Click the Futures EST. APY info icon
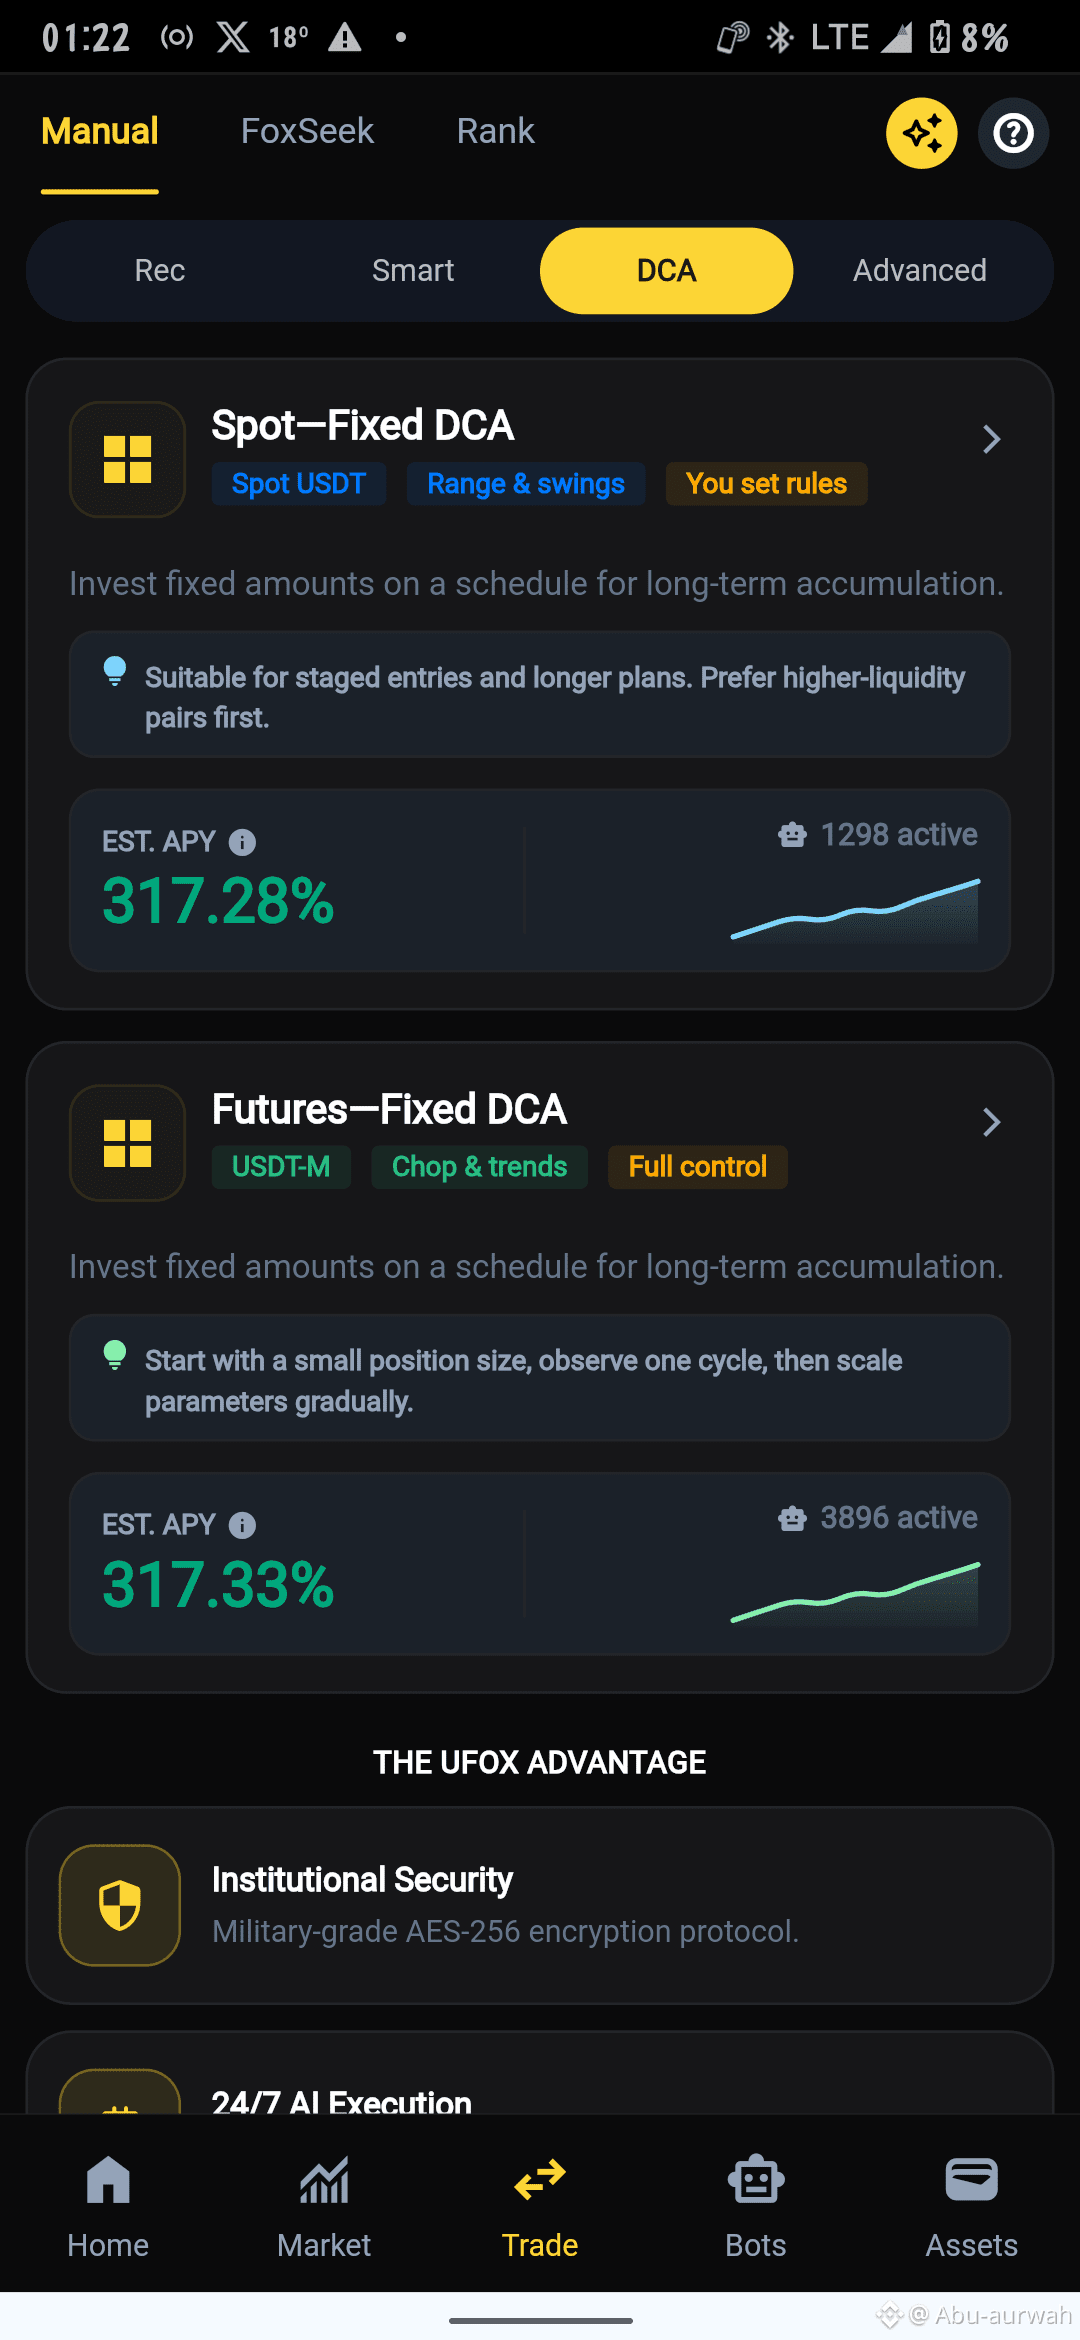 click(x=242, y=1525)
